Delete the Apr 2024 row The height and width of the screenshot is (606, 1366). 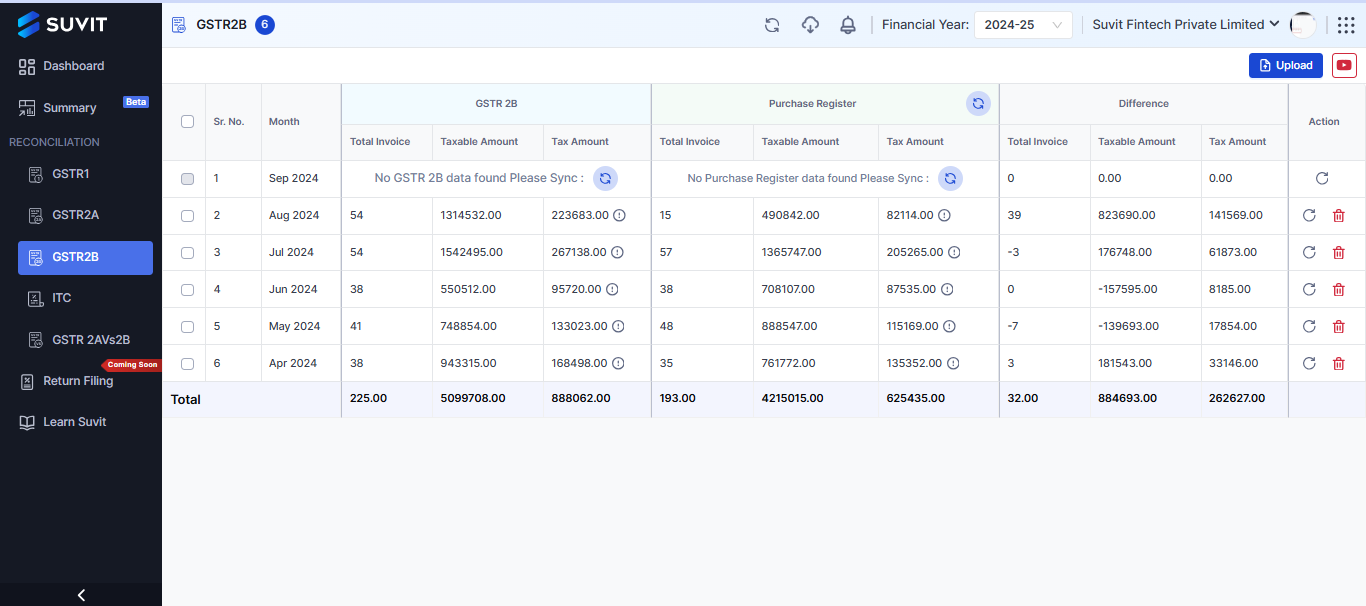1338,363
